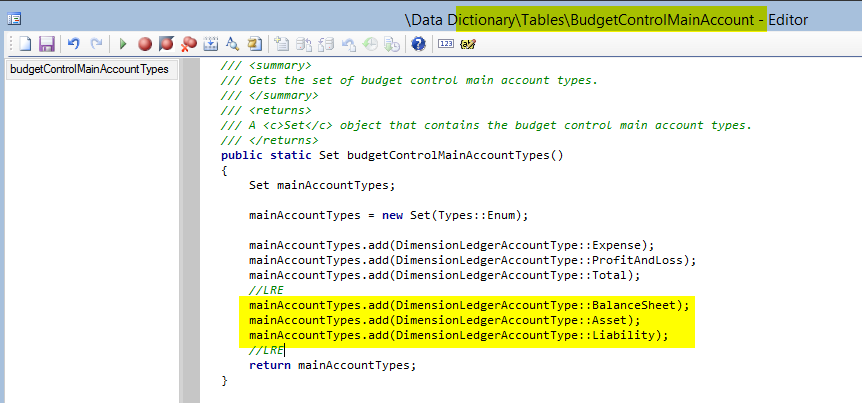Viewport: 862px width, 403px height.
Task: Select budgetControlMainAccountTypes in the method list
Action: click(x=89, y=70)
